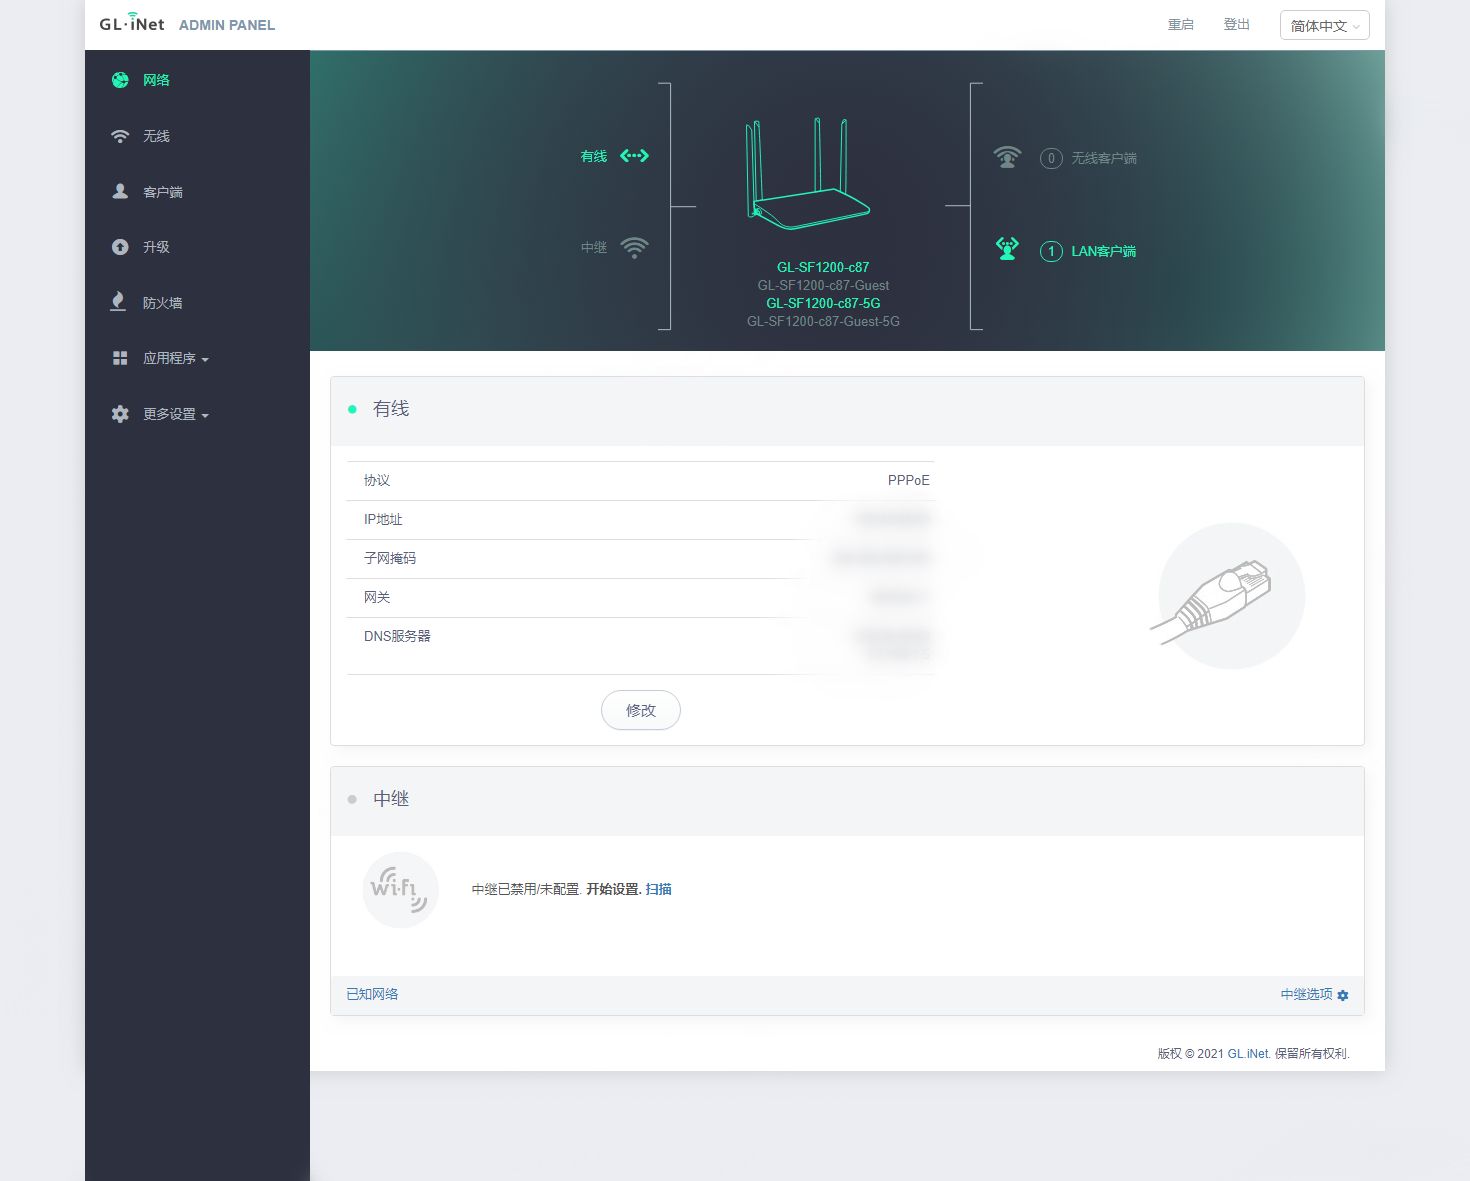Click the 协议 row label
The height and width of the screenshot is (1181, 1470).
click(377, 480)
